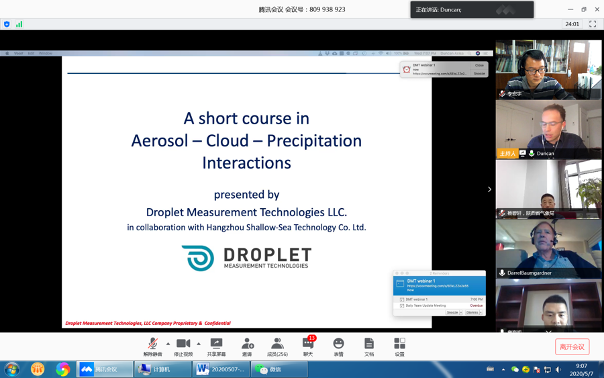The image size is (604, 378).
Task: Click the system tray volume icon
Action: click(x=558, y=370)
